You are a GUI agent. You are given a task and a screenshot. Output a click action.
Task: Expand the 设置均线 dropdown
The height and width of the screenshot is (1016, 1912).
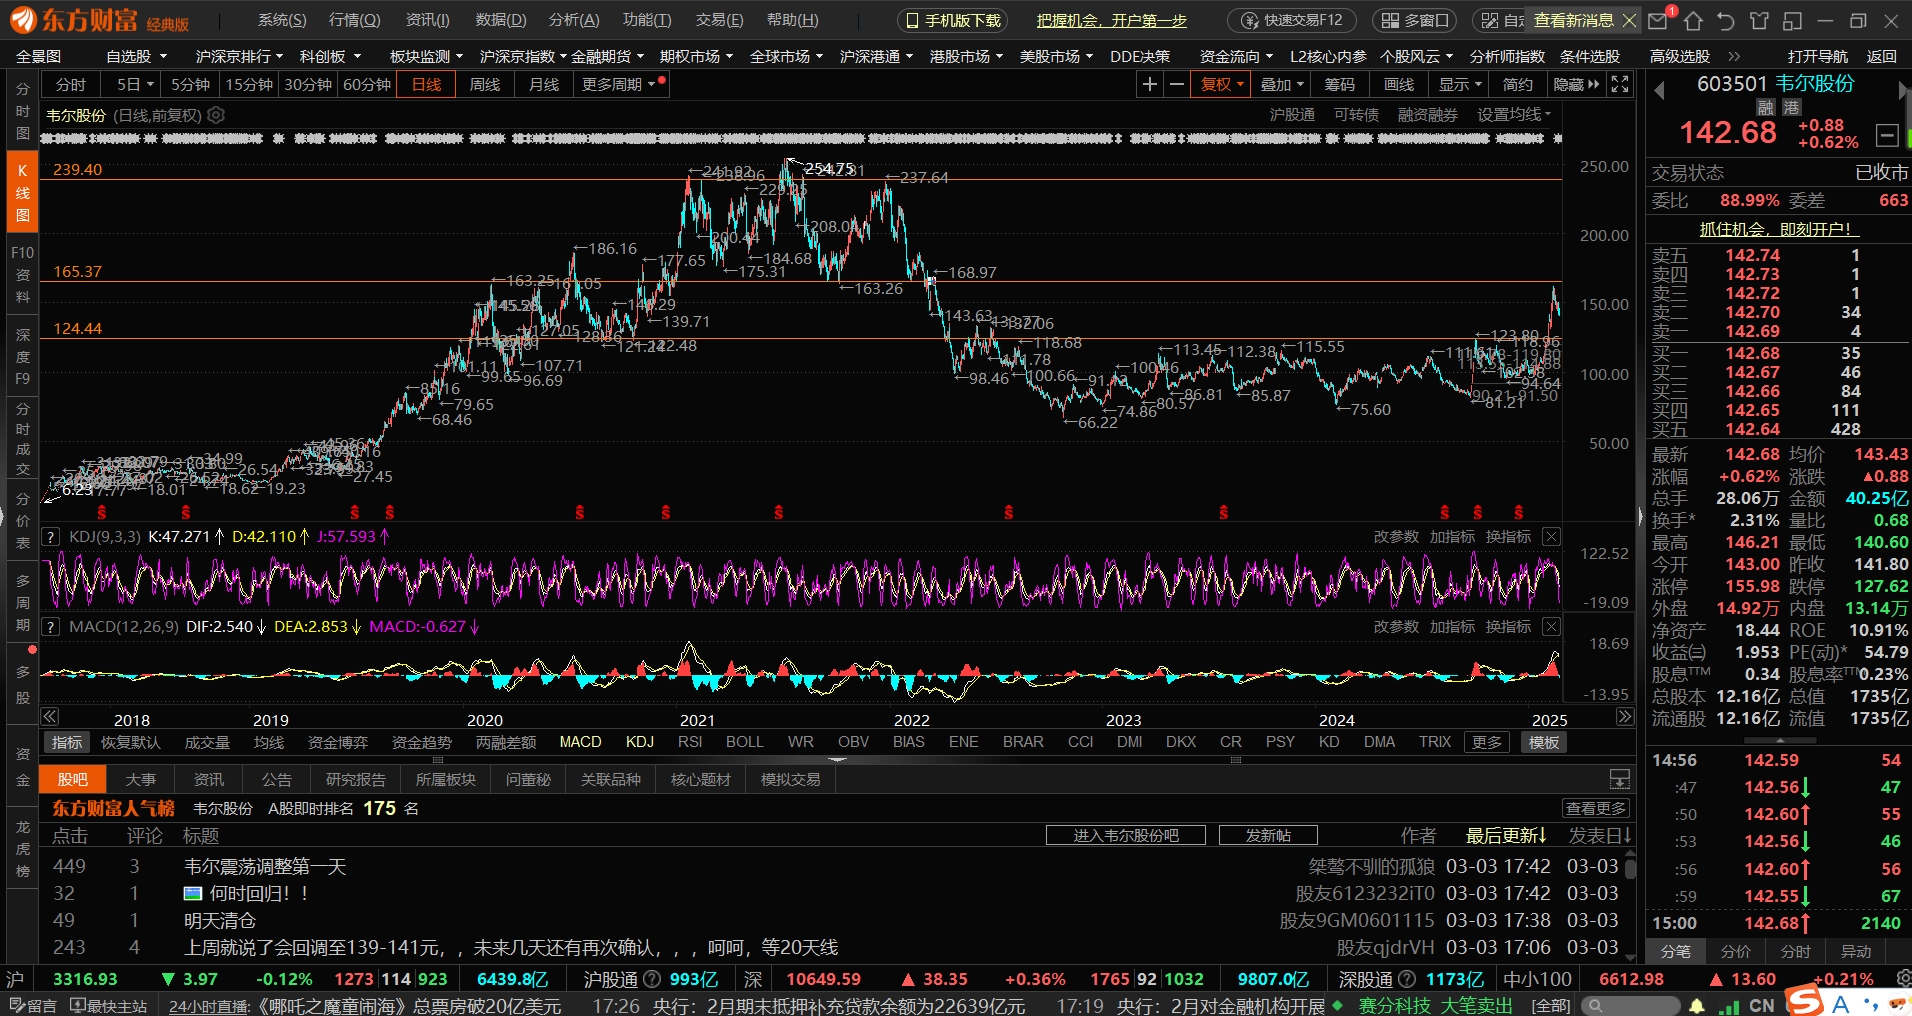(x=1514, y=115)
